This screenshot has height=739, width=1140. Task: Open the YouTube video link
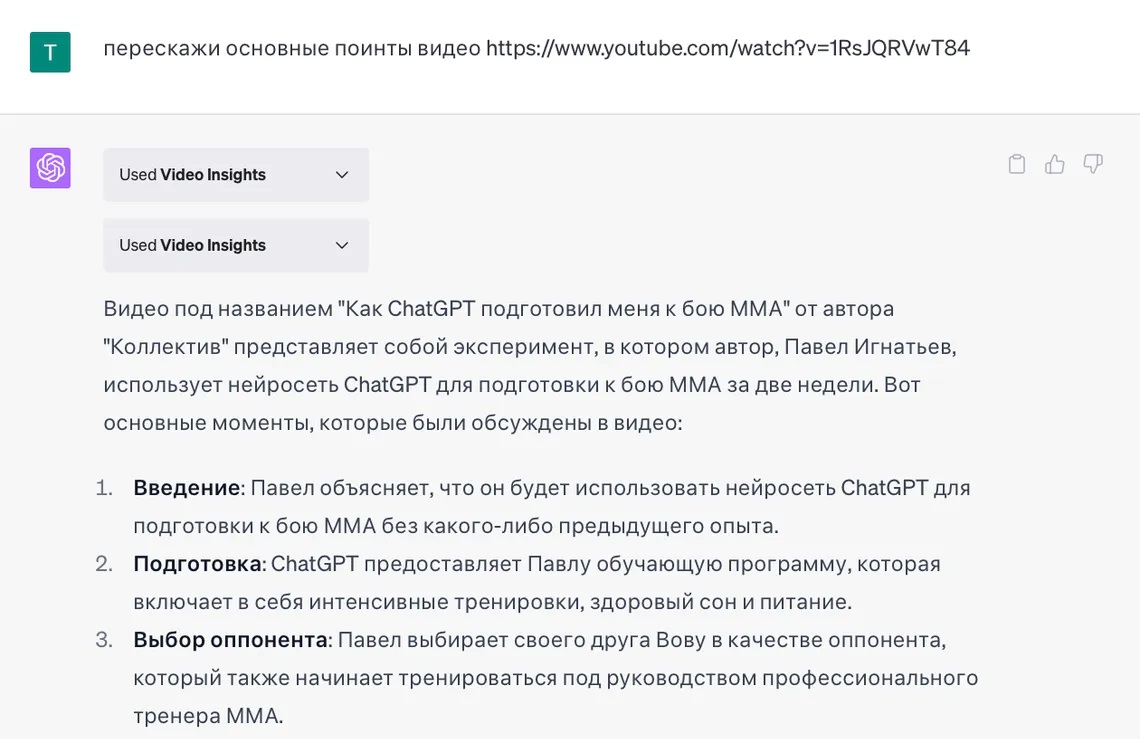727,47
